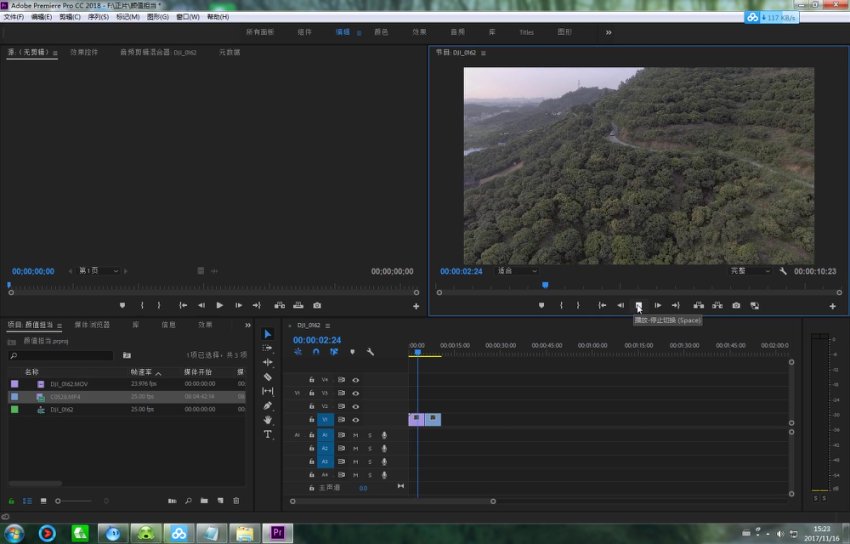The height and width of the screenshot is (544, 850).
Task: Select the Razor tool in the tools panel
Action: click(268, 377)
